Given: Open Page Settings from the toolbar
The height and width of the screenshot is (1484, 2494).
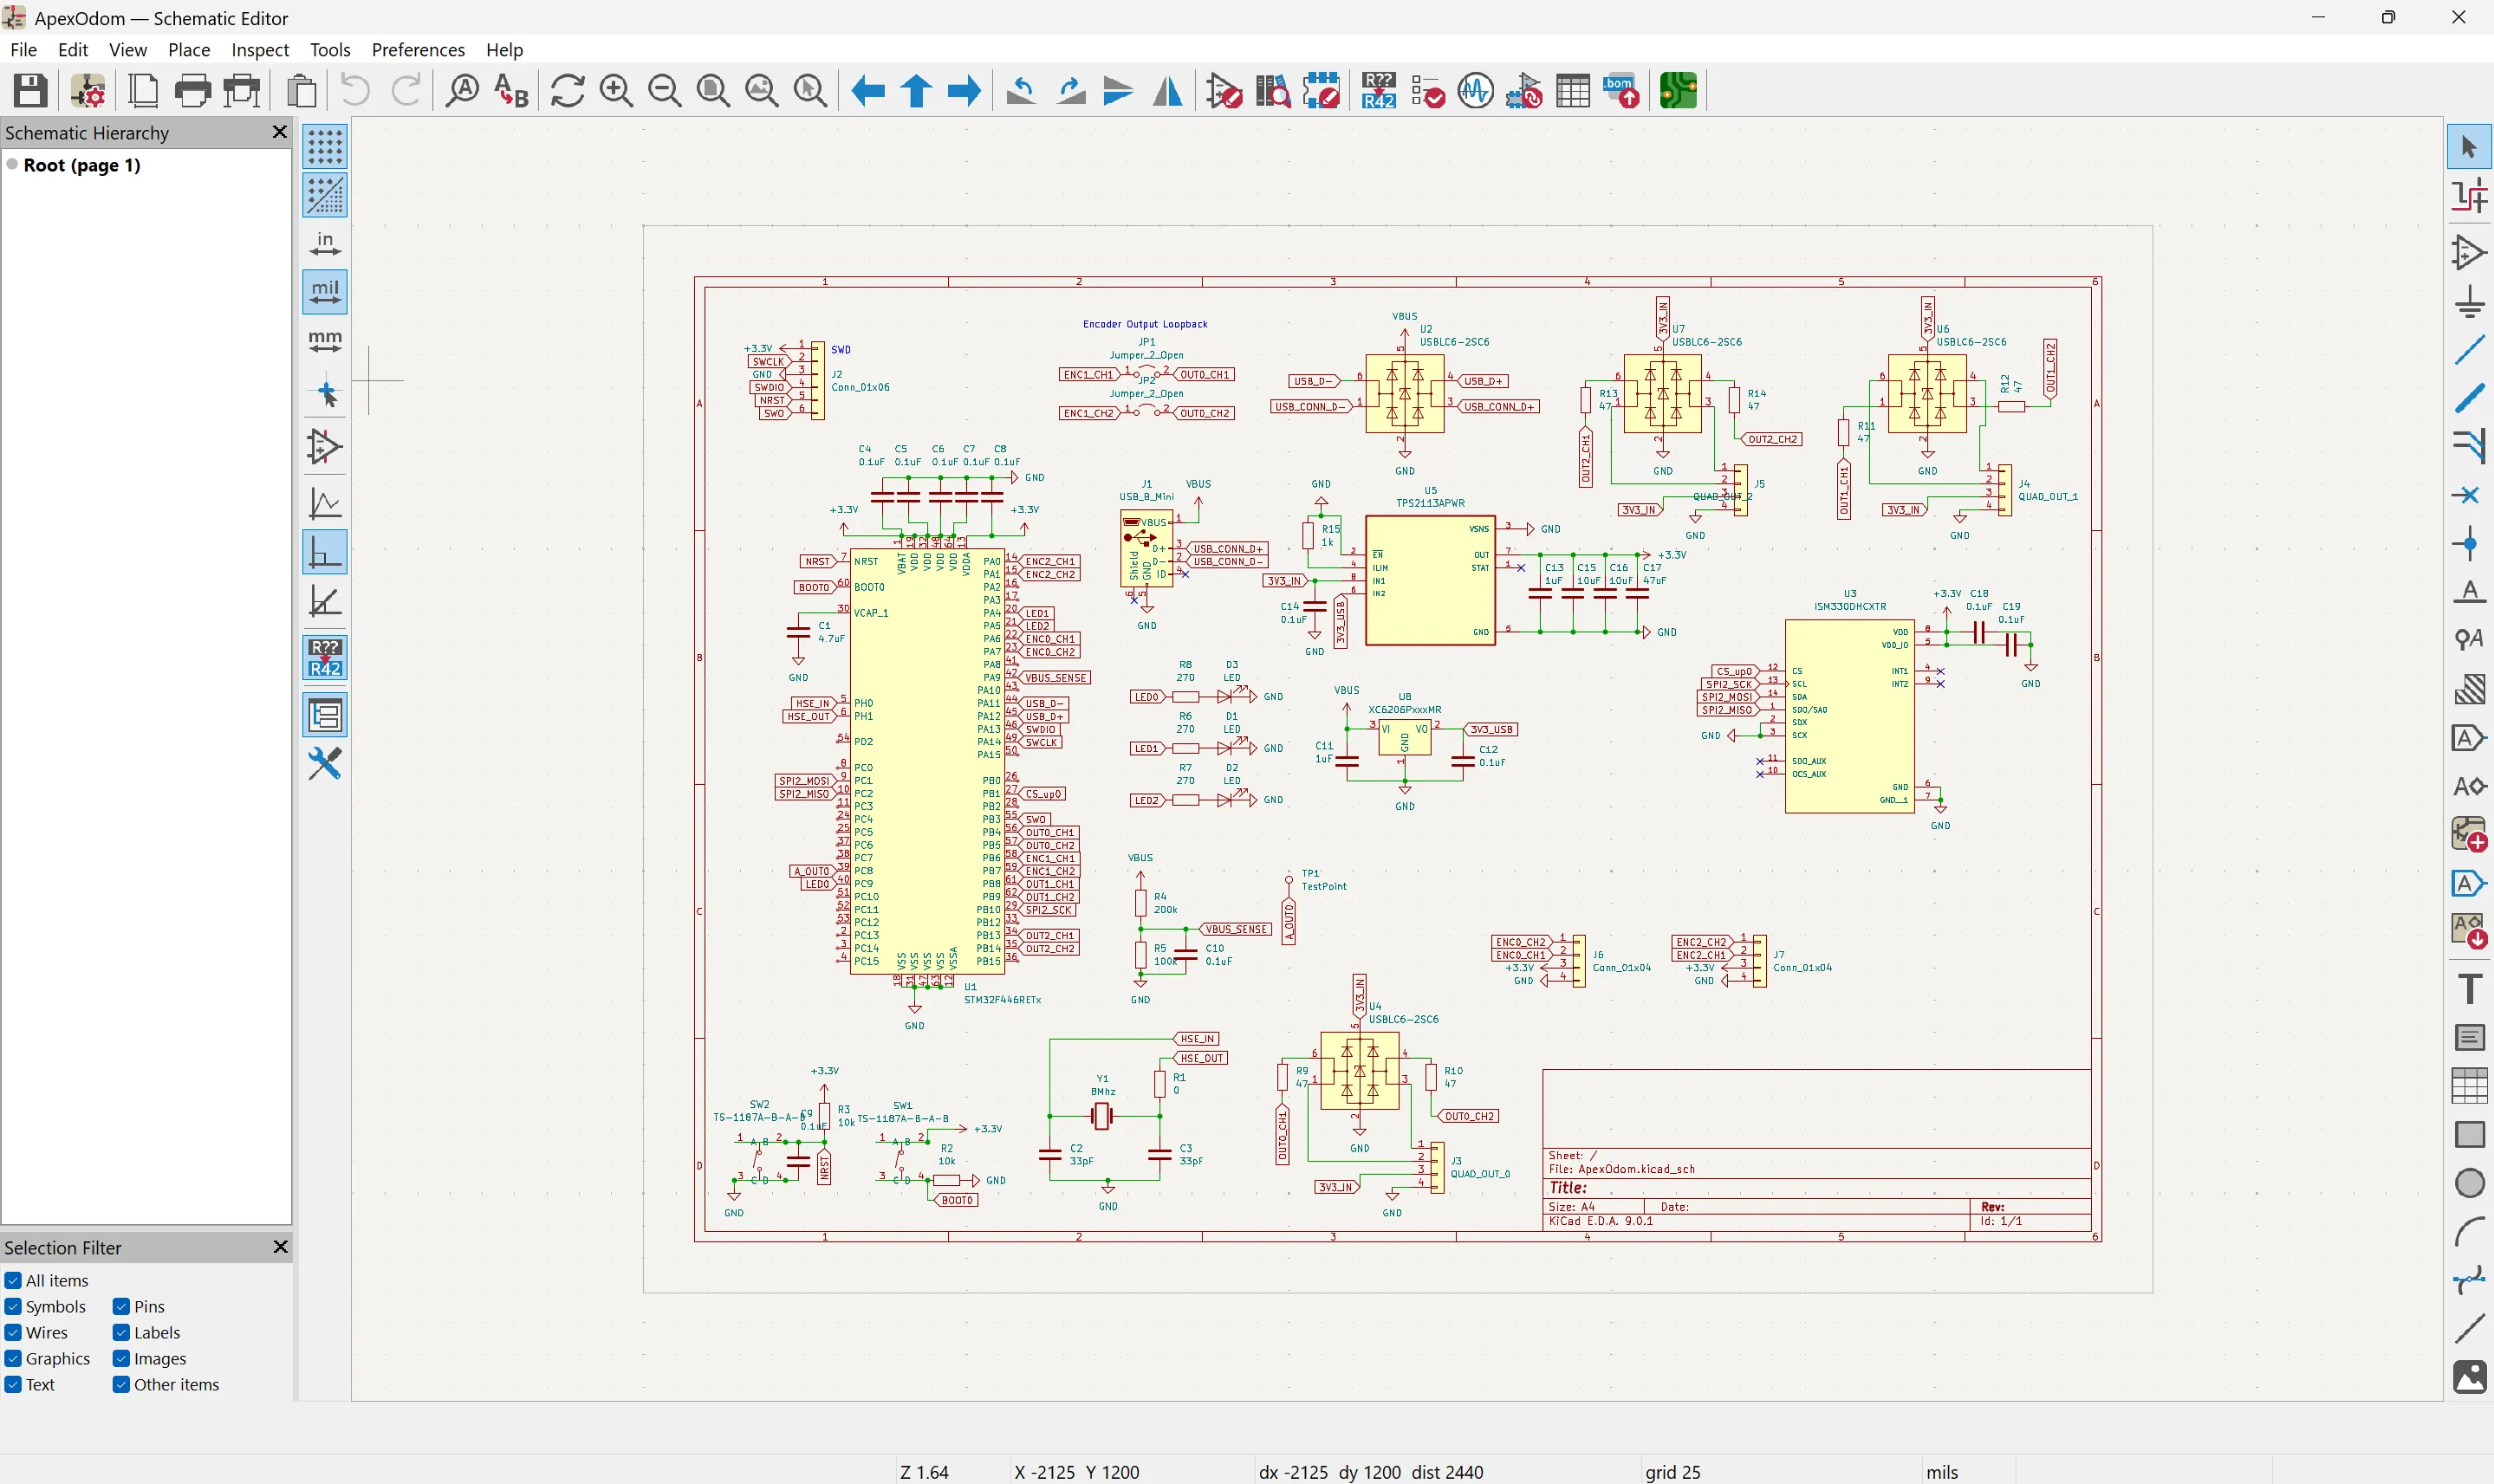Looking at the screenshot, I should (x=143, y=91).
